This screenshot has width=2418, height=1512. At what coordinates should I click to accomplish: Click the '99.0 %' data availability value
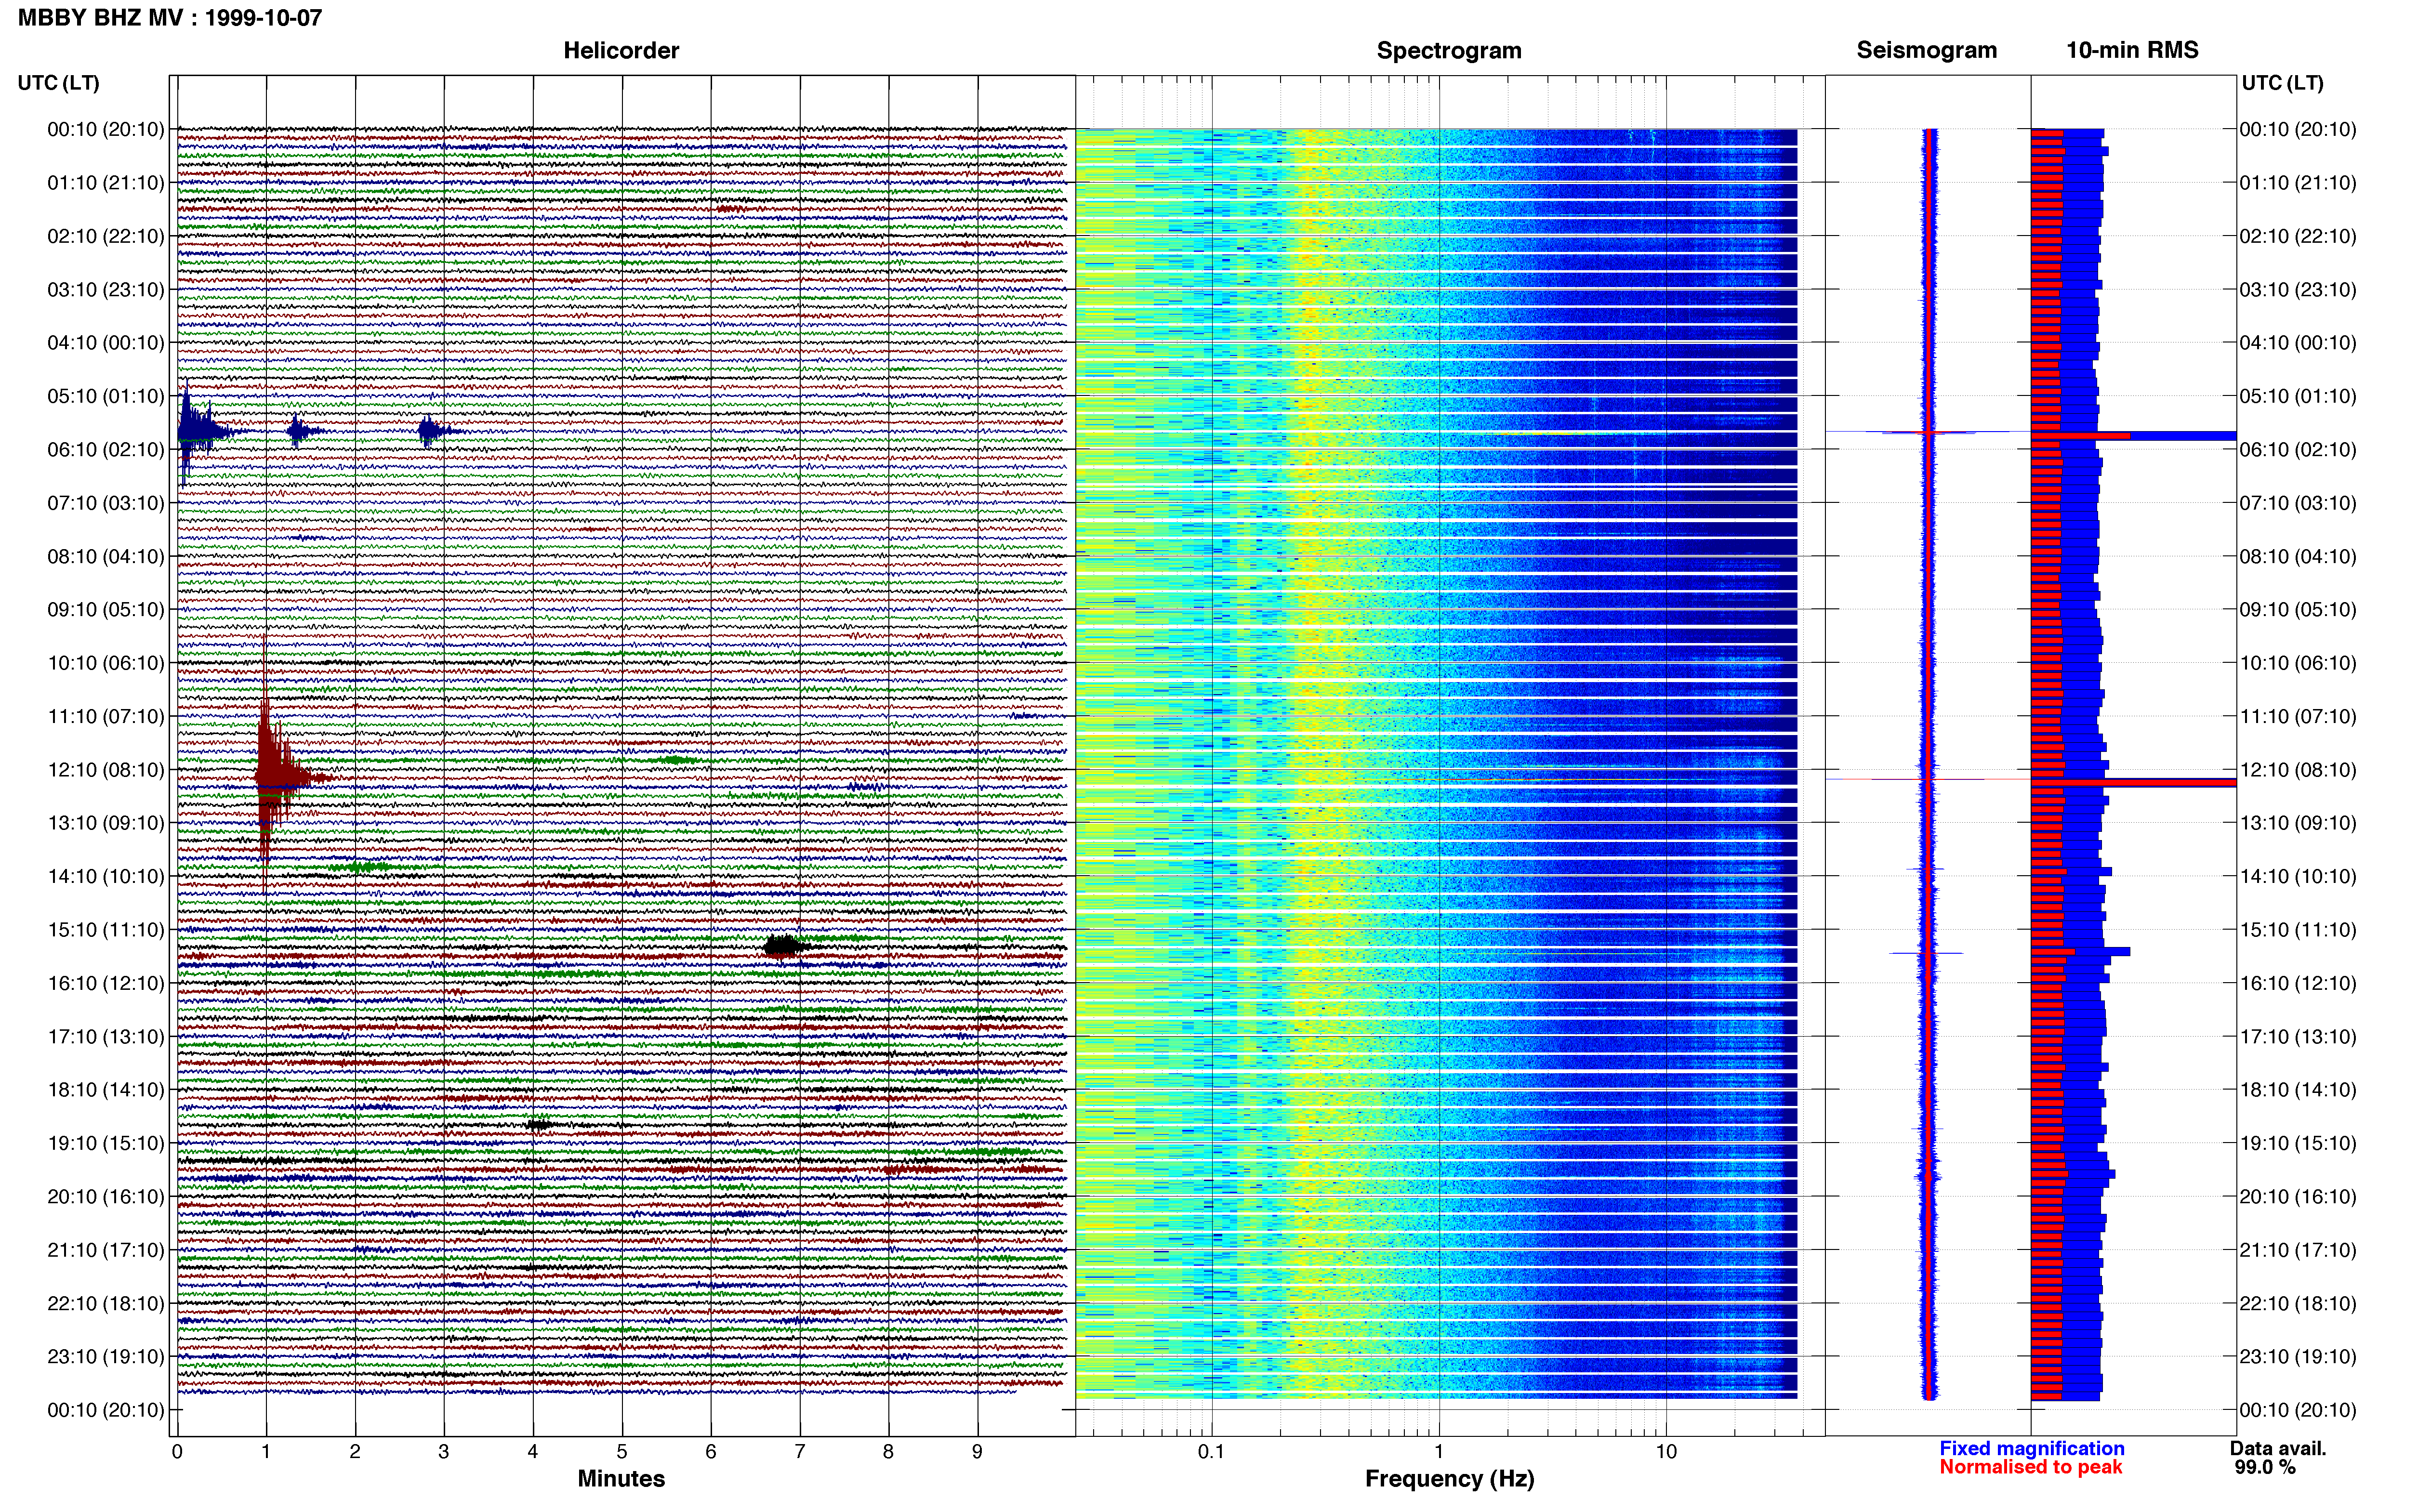point(2265,1467)
